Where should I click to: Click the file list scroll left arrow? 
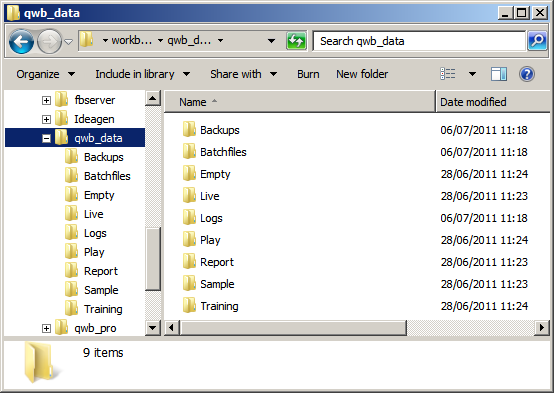(172, 328)
